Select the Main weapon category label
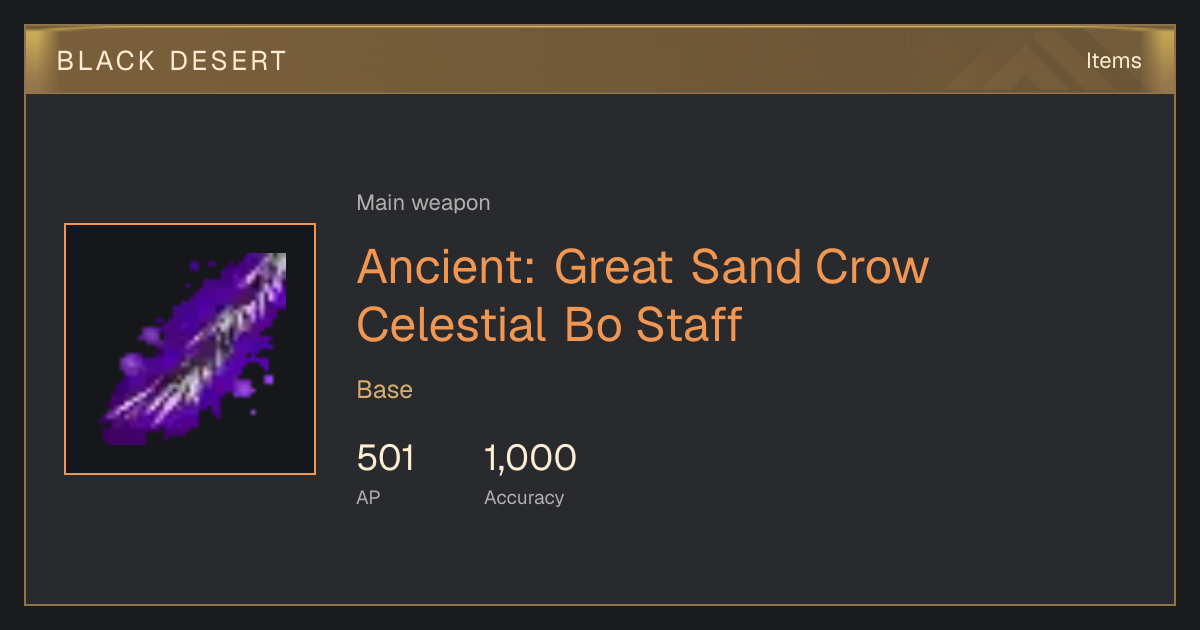Viewport: 1200px width, 630px height. click(x=423, y=203)
